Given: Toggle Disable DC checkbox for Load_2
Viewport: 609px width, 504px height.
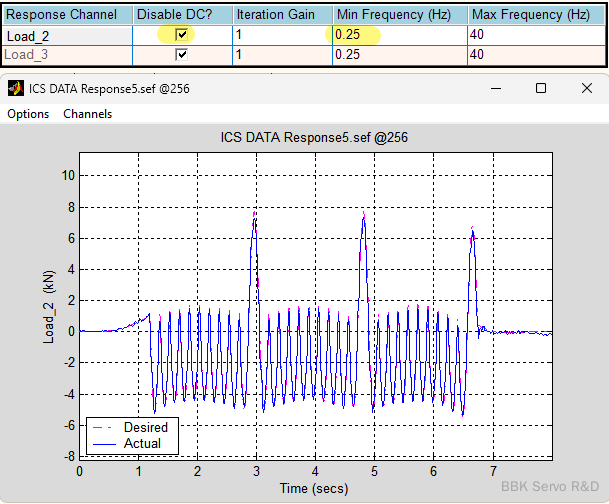Looking at the screenshot, I should [x=181, y=34].
